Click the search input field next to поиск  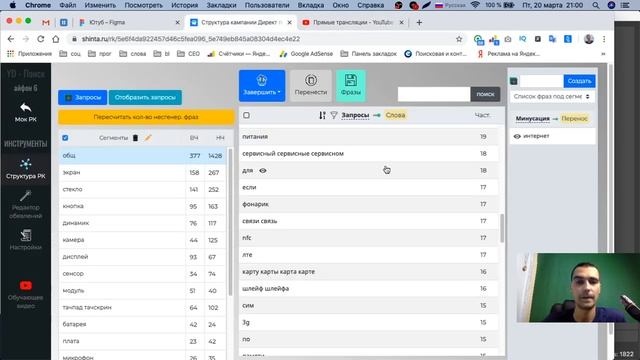click(x=434, y=94)
